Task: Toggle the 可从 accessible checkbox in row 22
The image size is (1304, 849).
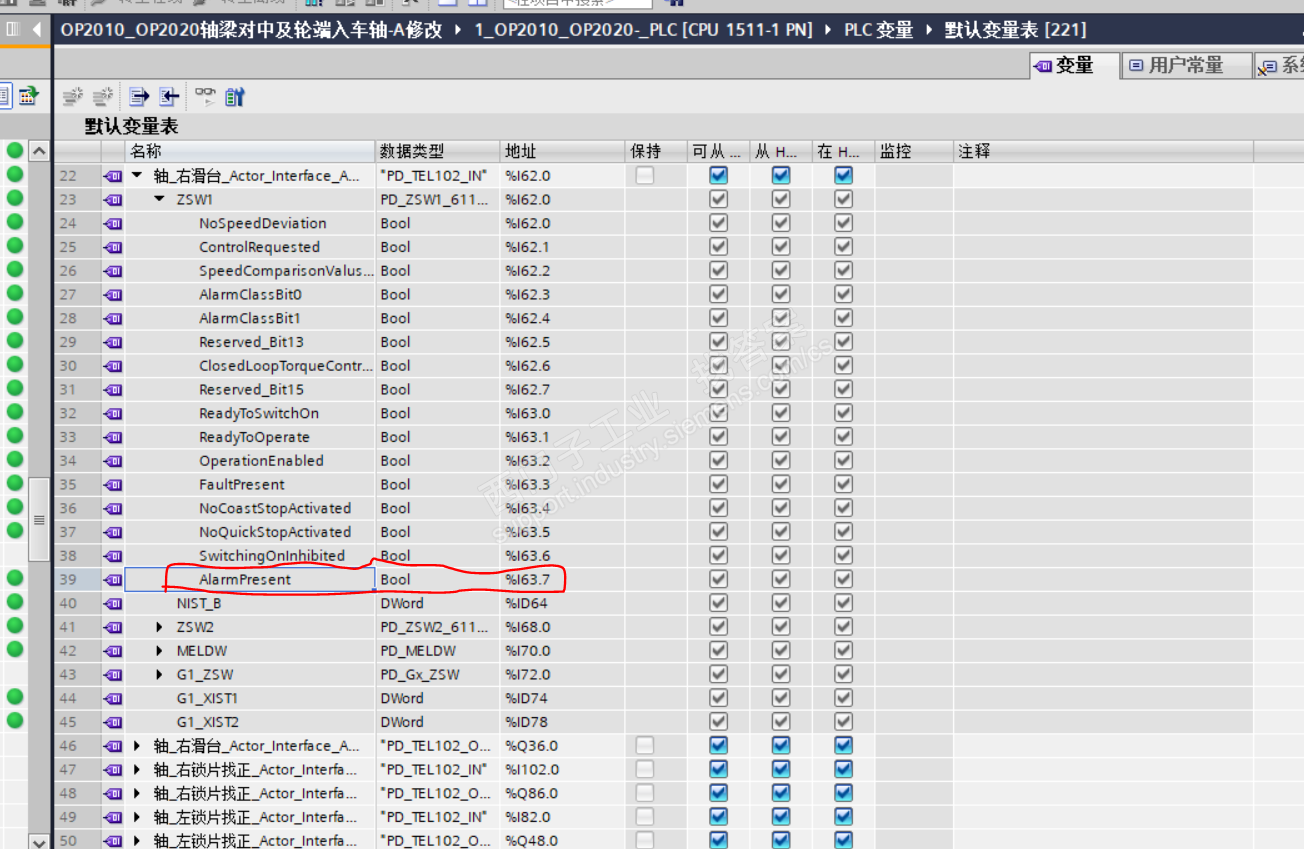Action: click(718, 176)
